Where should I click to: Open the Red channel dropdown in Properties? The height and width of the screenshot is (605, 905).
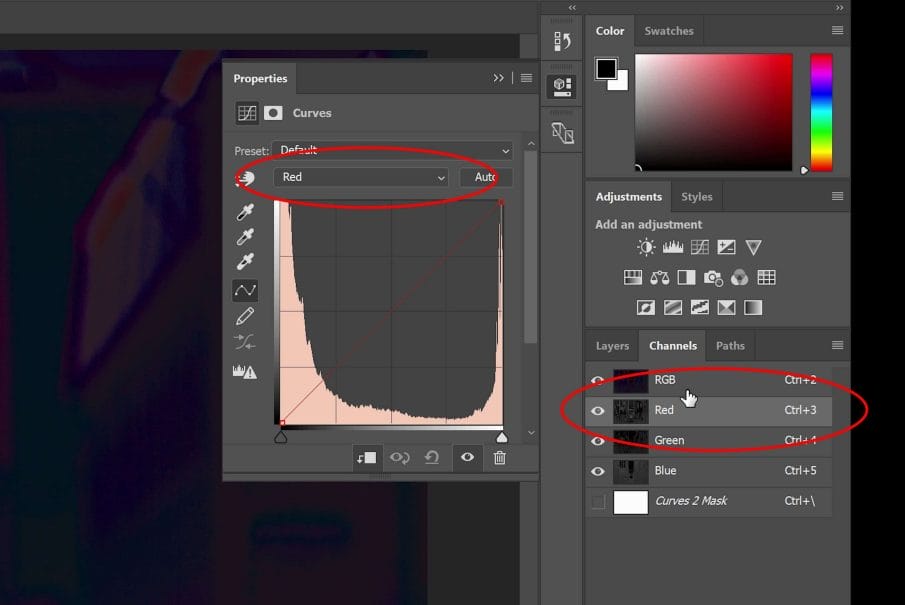(361, 177)
